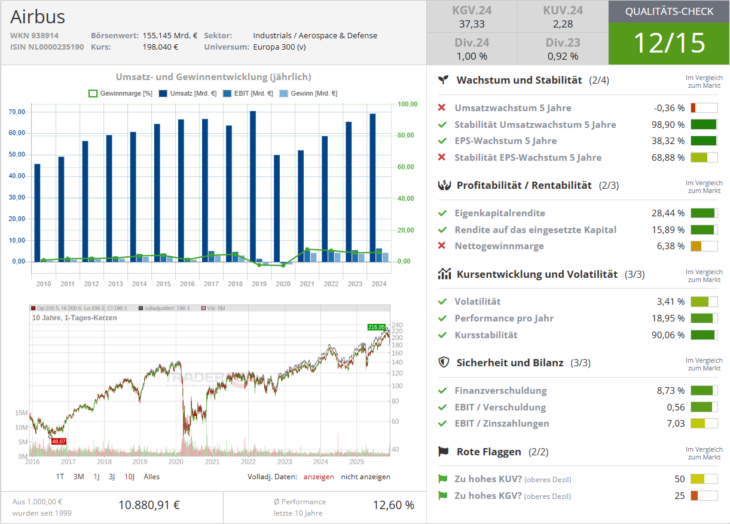Image resolution: width=730 pixels, height=524 pixels.
Task: Click the green 12/15 Qualitäts-Check score
Action: [668, 43]
